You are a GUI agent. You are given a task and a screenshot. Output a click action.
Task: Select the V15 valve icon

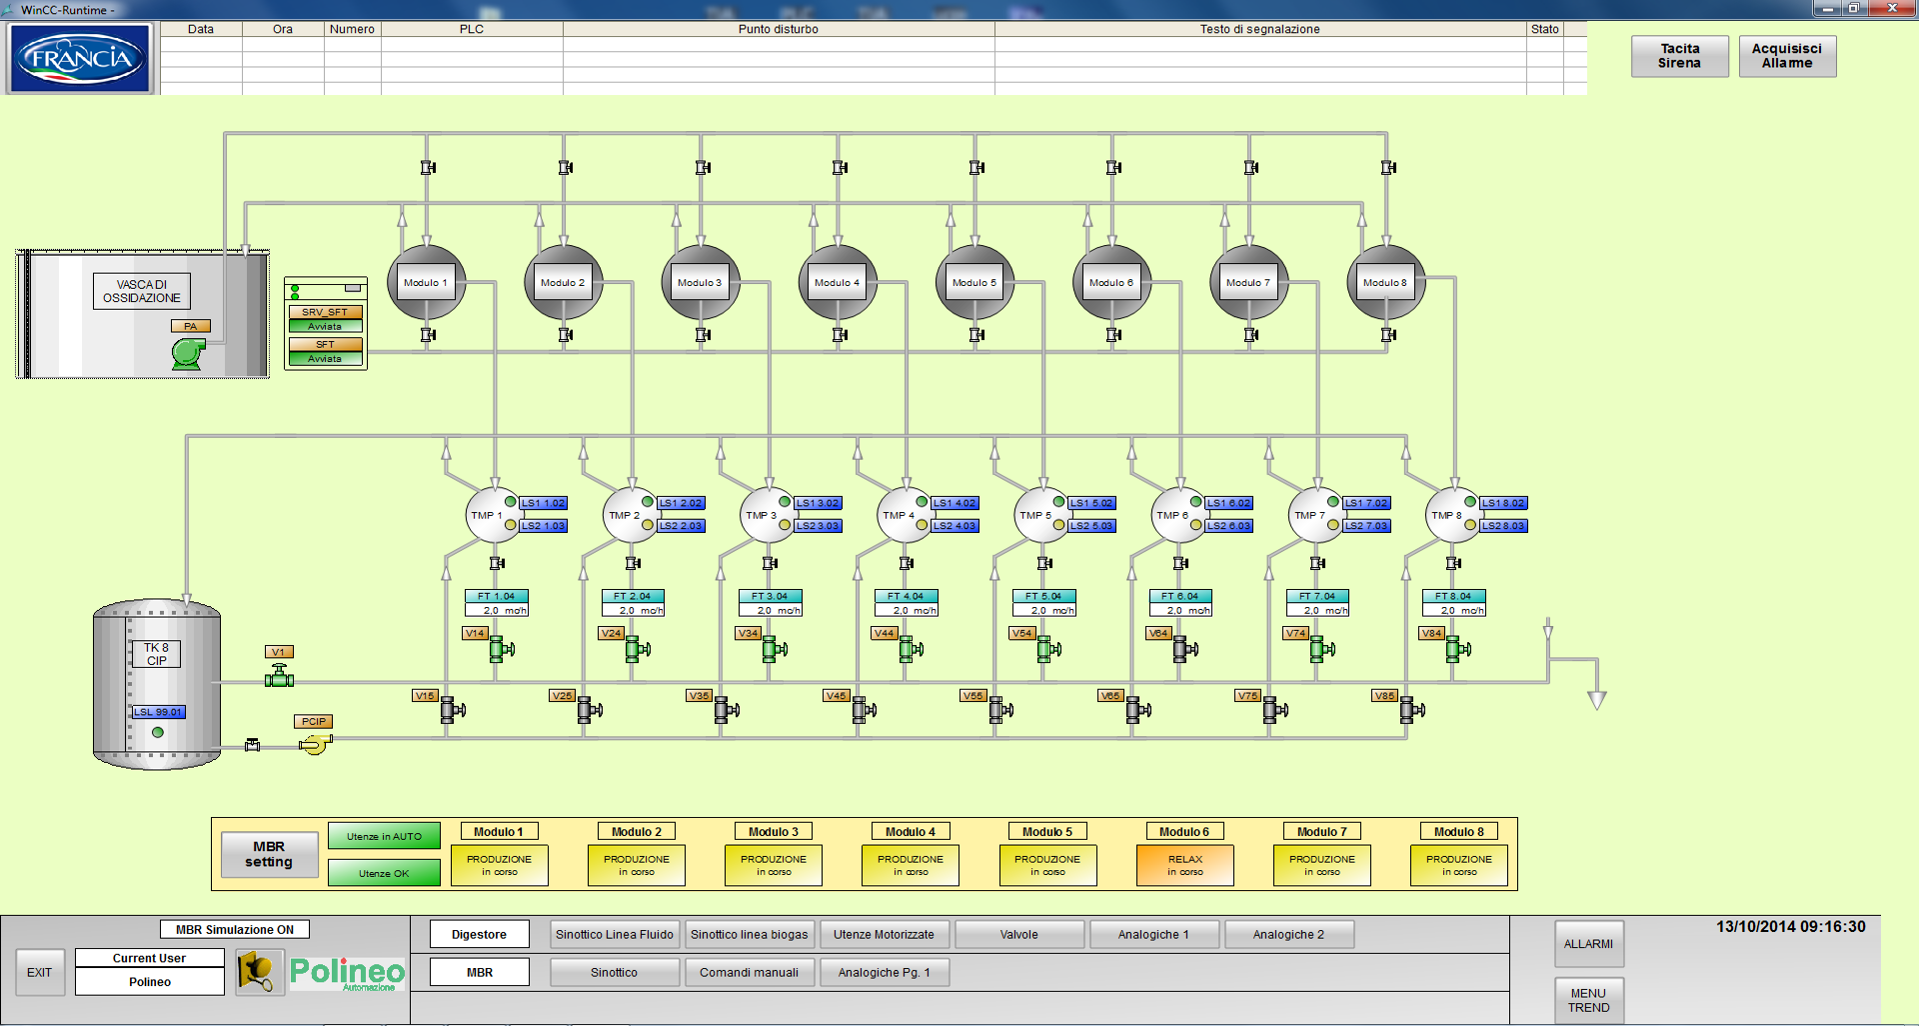point(451,710)
